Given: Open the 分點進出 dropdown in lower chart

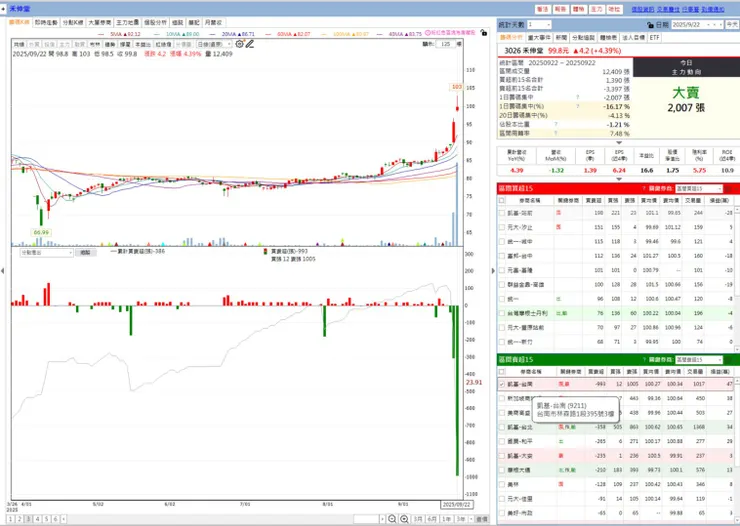Looking at the screenshot, I should [x=46, y=253].
